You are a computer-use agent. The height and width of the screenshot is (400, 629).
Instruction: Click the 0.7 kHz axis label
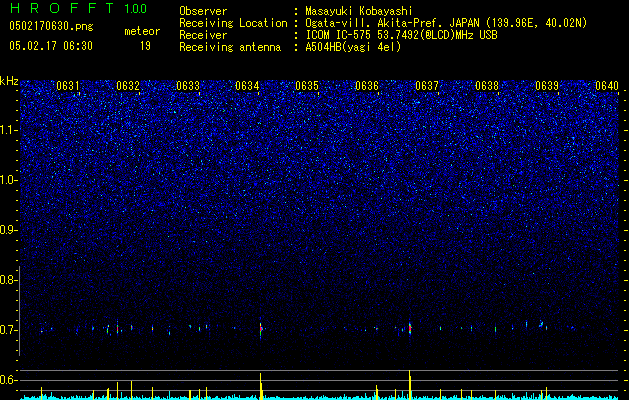[7, 330]
